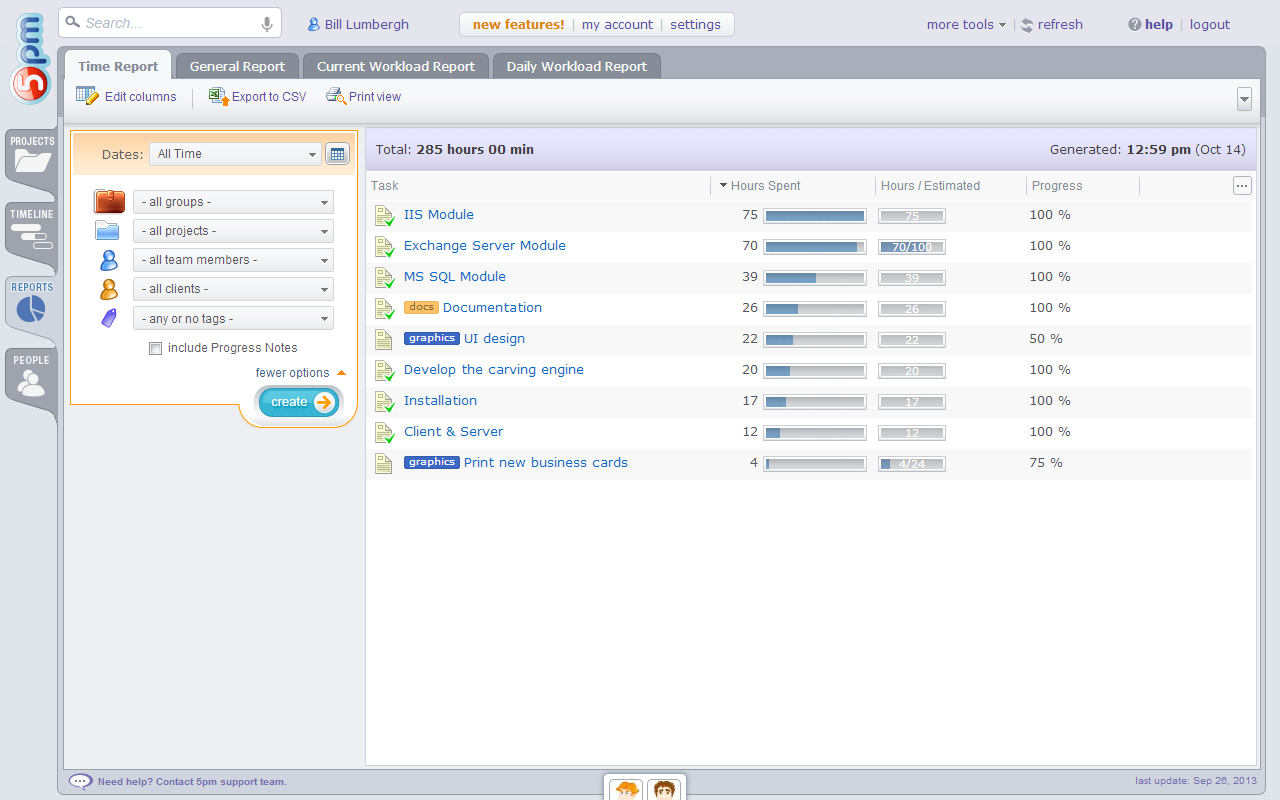1280x800 pixels.
Task: Open the Dates All Time dropdown
Action: [x=235, y=154]
